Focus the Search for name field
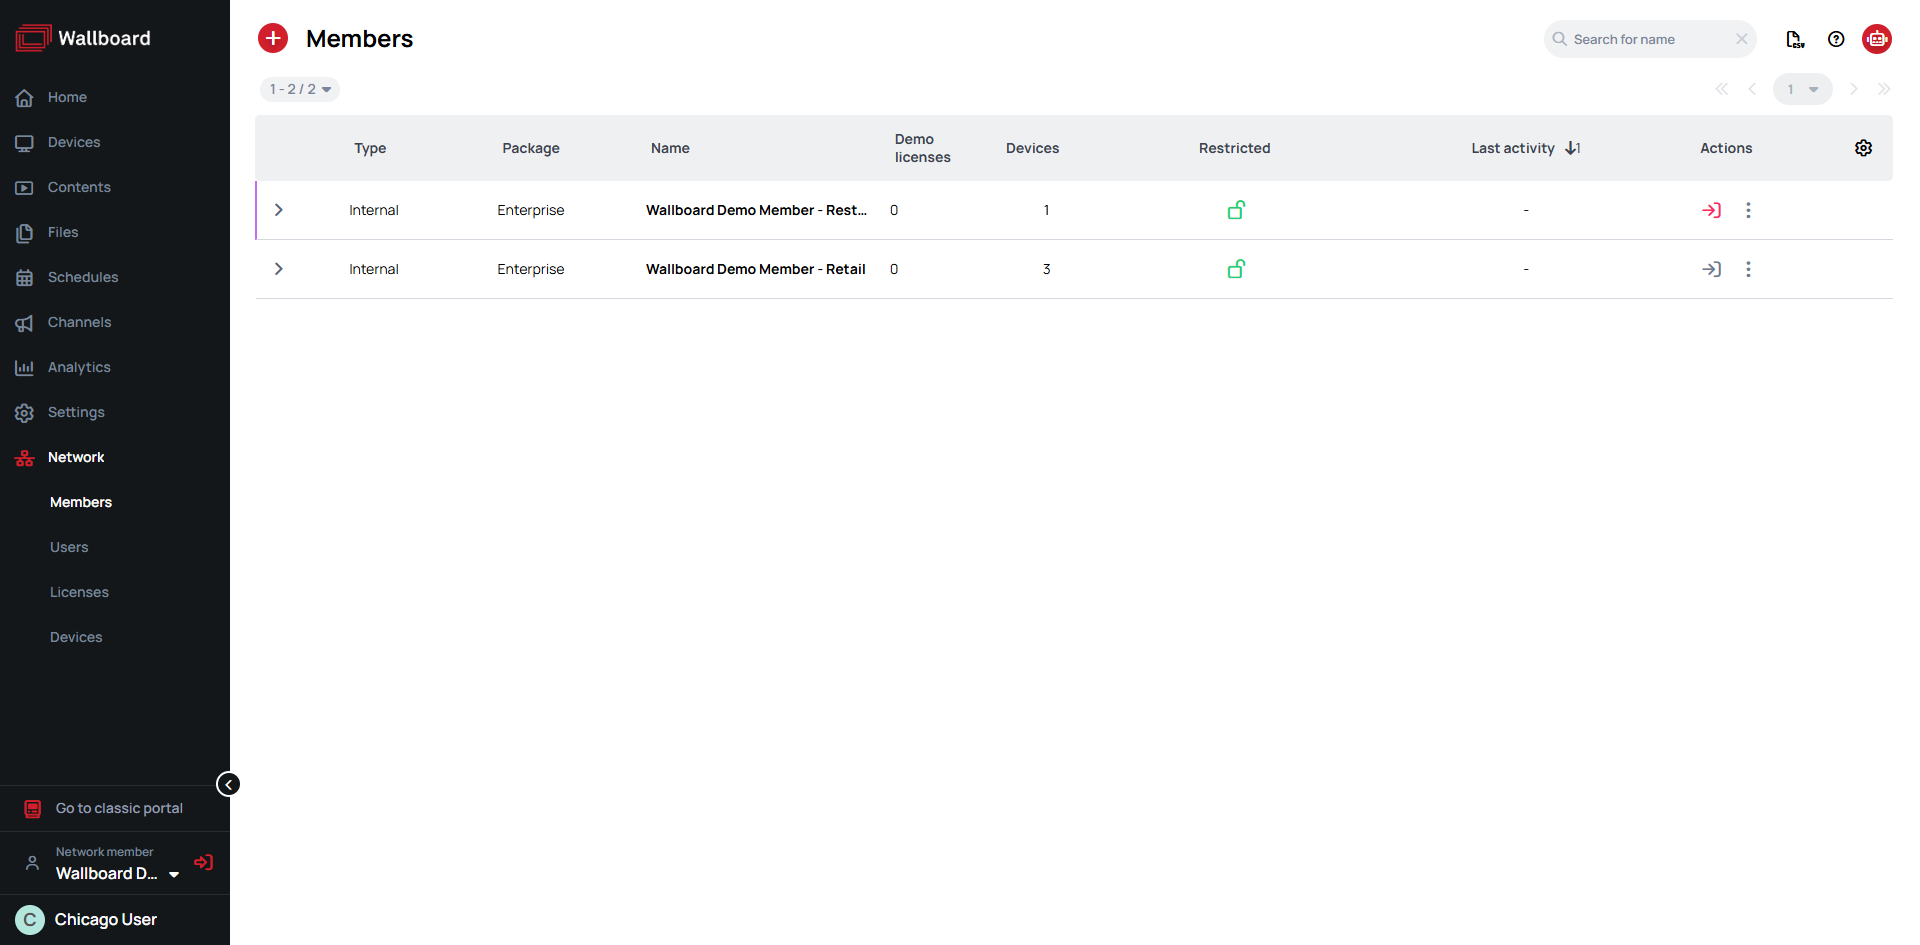 pyautogui.click(x=1650, y=39)
